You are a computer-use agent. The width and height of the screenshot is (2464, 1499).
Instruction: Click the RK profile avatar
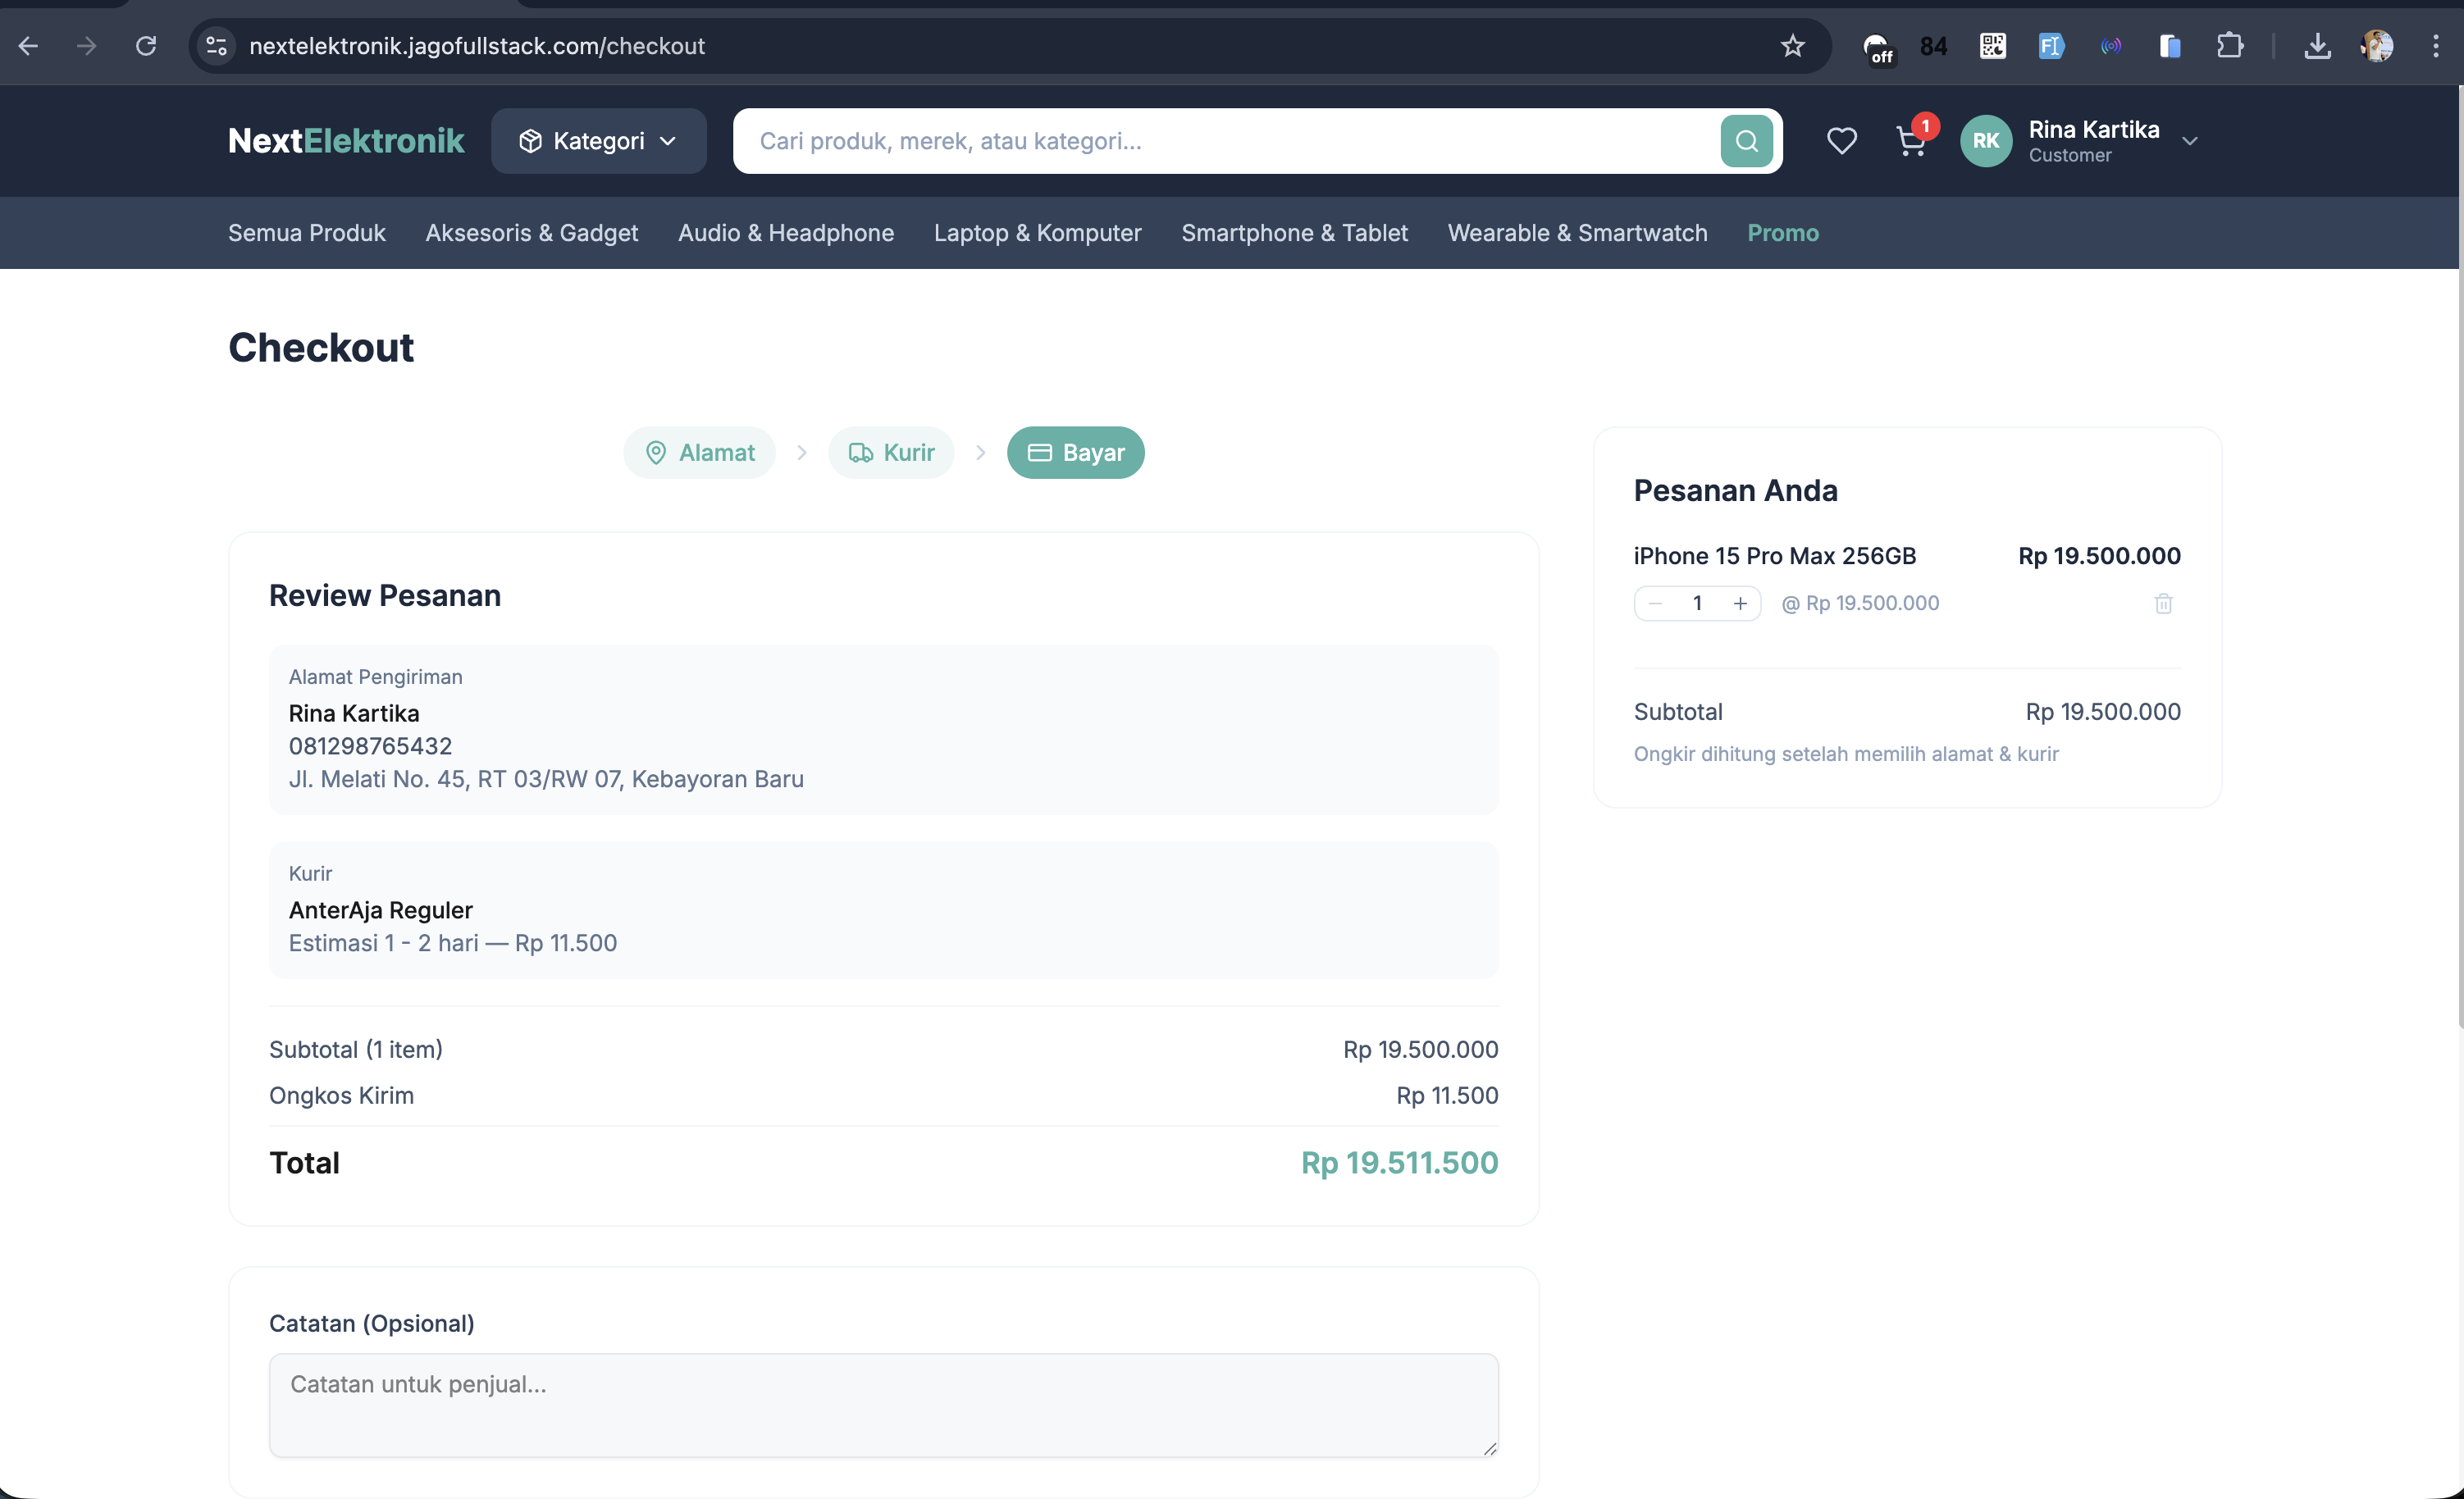point(1986,141)
